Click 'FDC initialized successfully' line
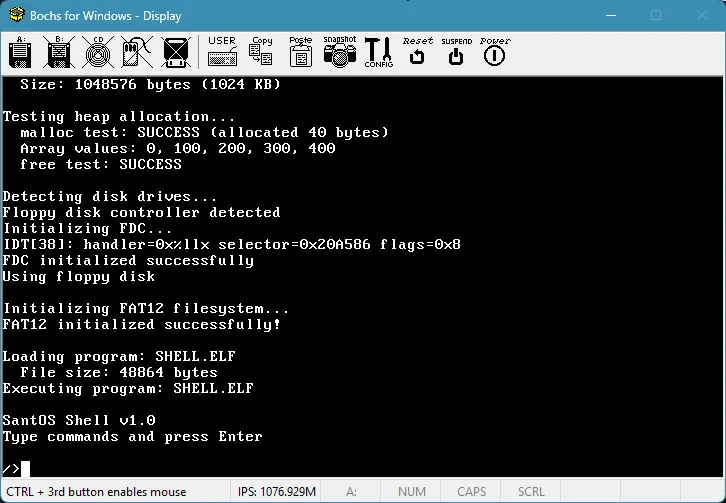The image size is (726, 503). (x=128, y=260)
